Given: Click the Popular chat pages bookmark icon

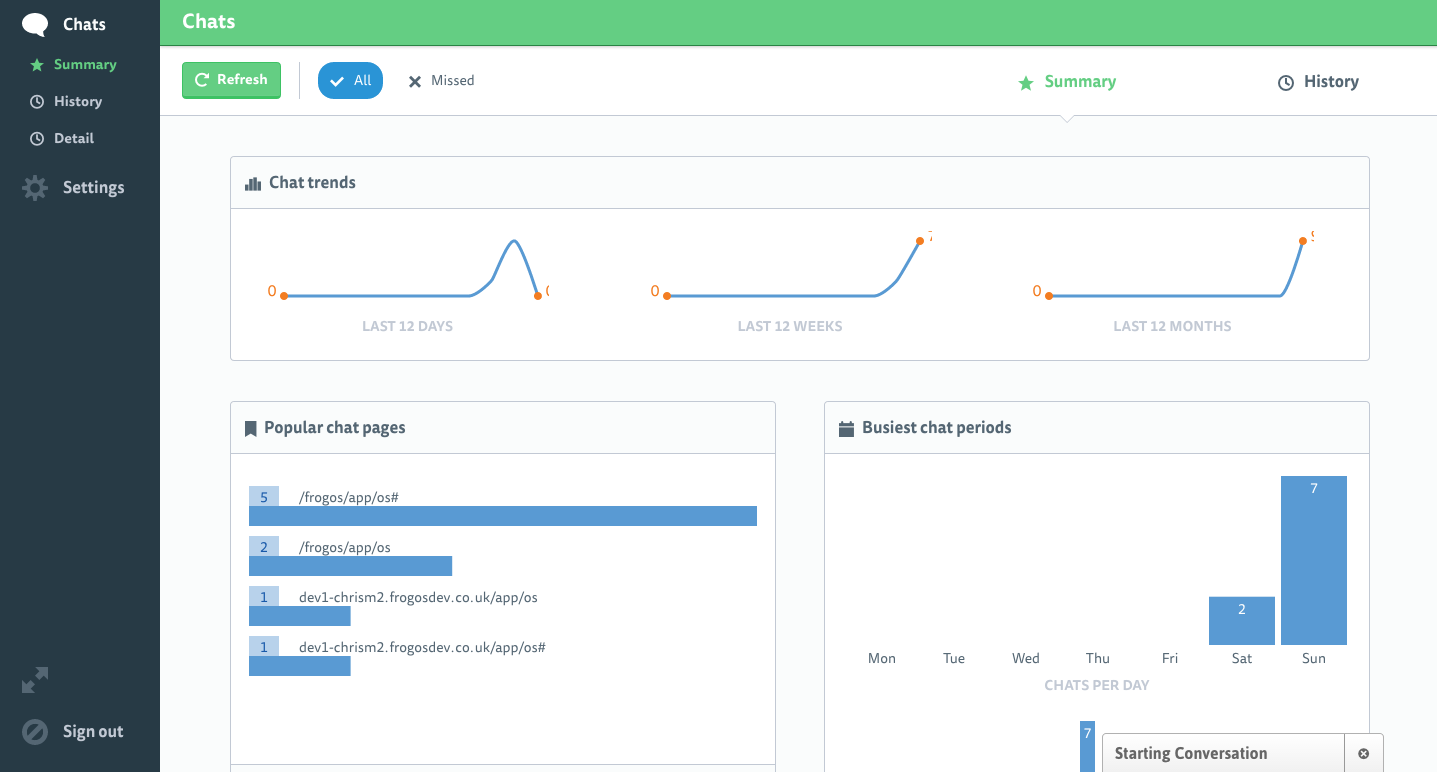Looking at the screenshot, I should click(251, 428).
